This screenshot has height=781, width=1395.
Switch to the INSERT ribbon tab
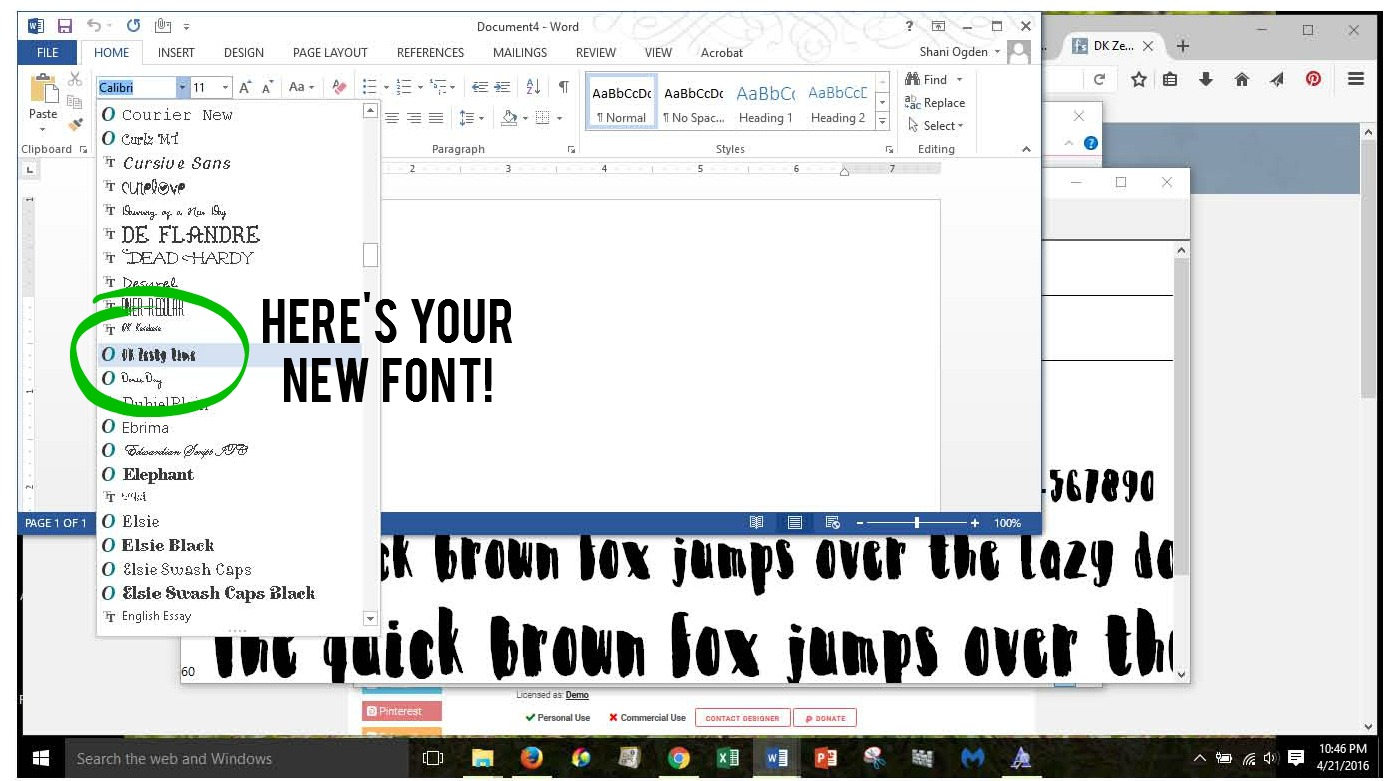coord(176,52)
